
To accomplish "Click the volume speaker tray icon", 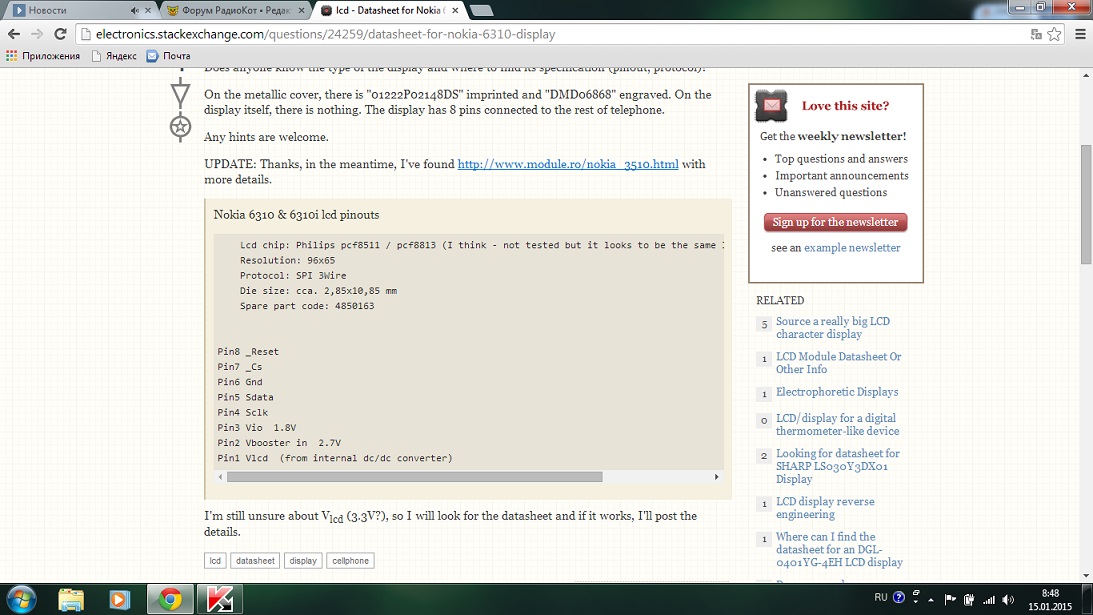I will 1008,600.
